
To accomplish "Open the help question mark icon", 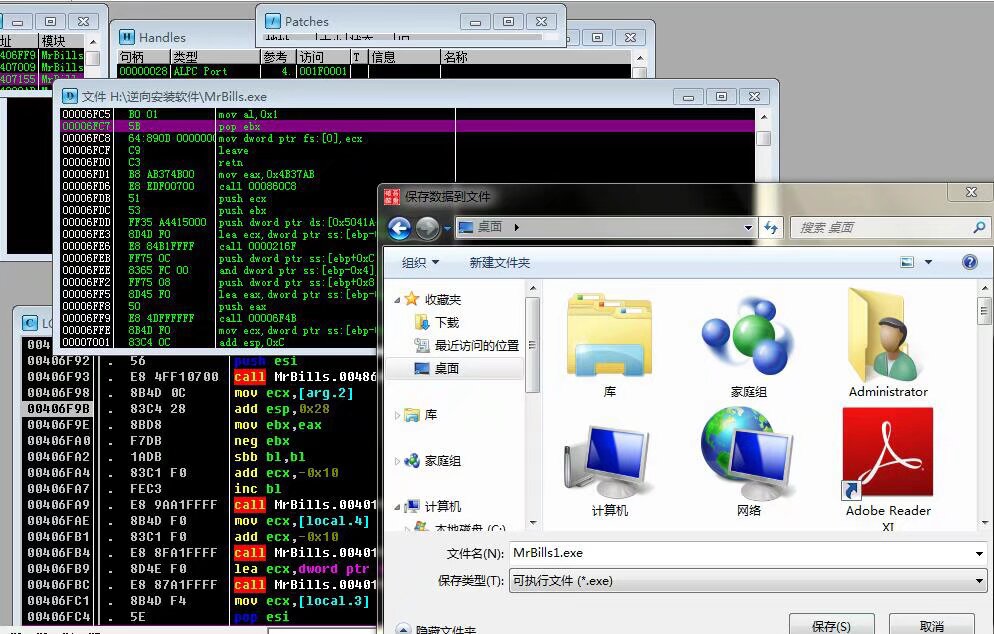I will pos(969,262).
